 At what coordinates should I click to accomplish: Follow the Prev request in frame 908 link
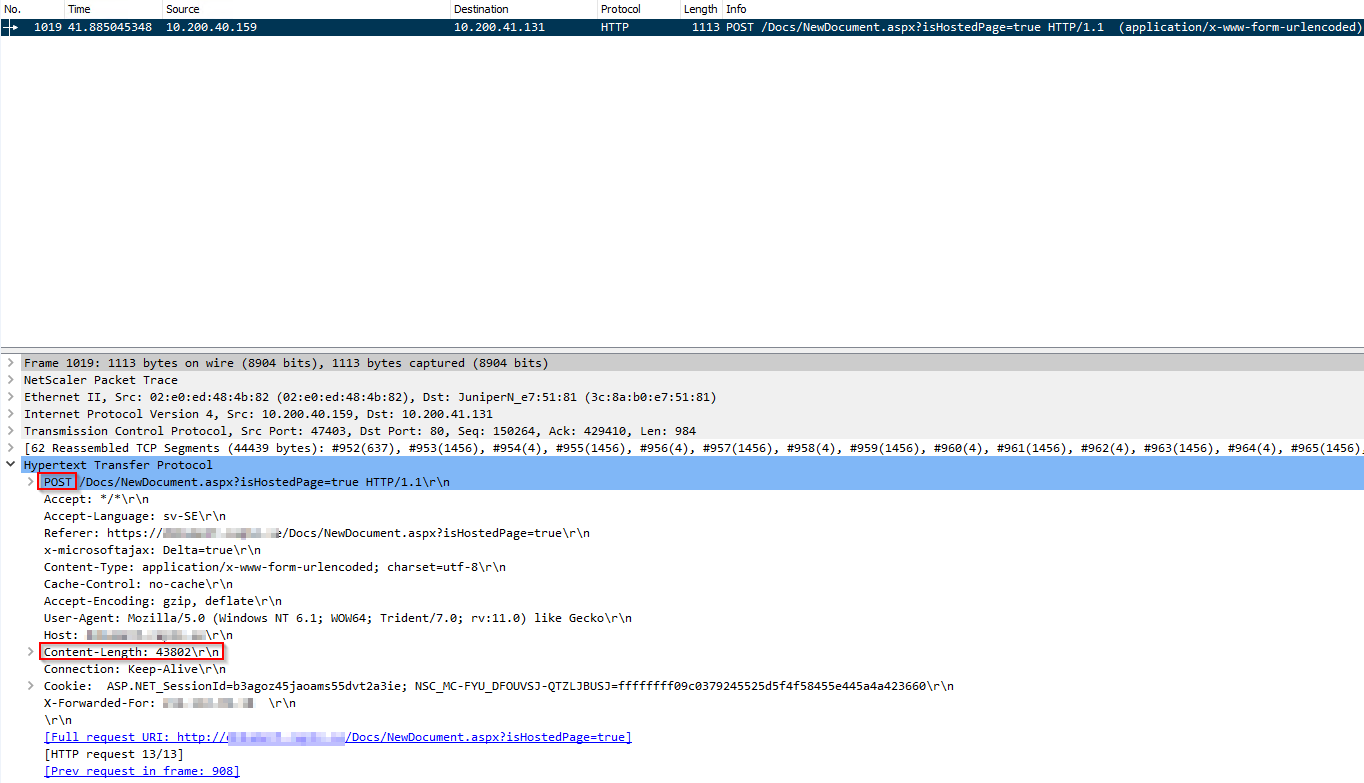(x=141, y=771)
